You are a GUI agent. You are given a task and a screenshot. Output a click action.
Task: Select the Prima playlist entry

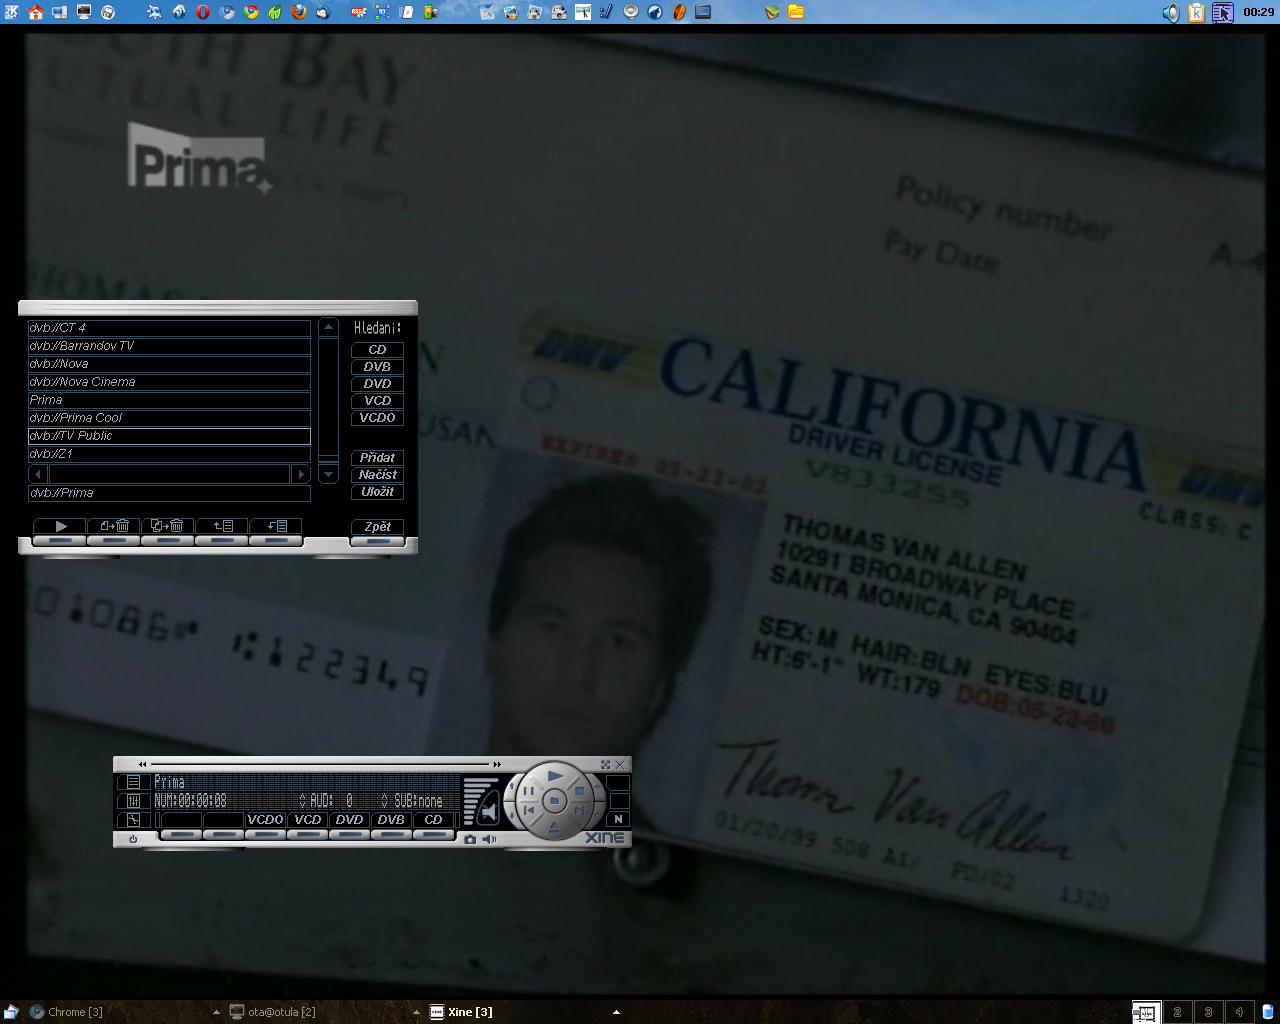coord(169,400)
